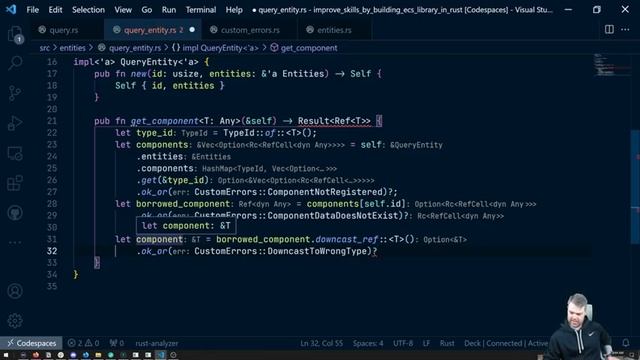Image resolution: width=640 pixels, height=360 pixels.
Task: Open the Accounts menu icon
Action: pos(15,291)
